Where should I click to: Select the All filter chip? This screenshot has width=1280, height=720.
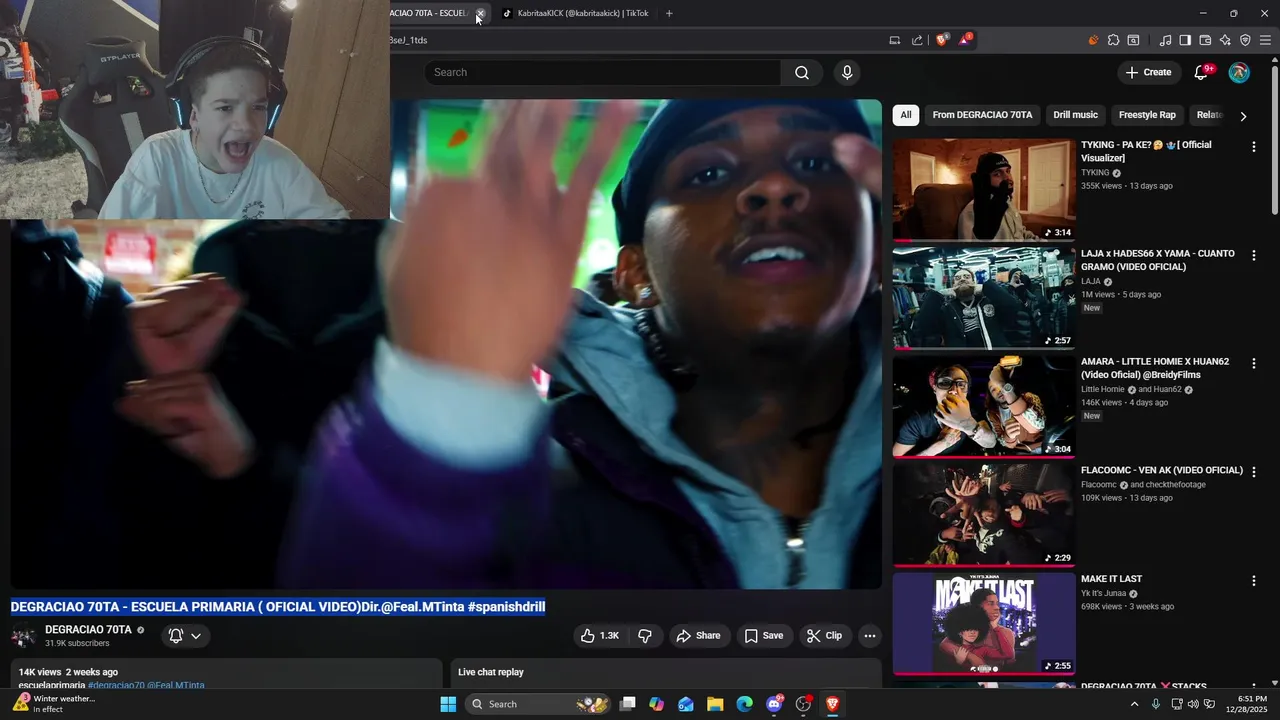pos(905,115)
